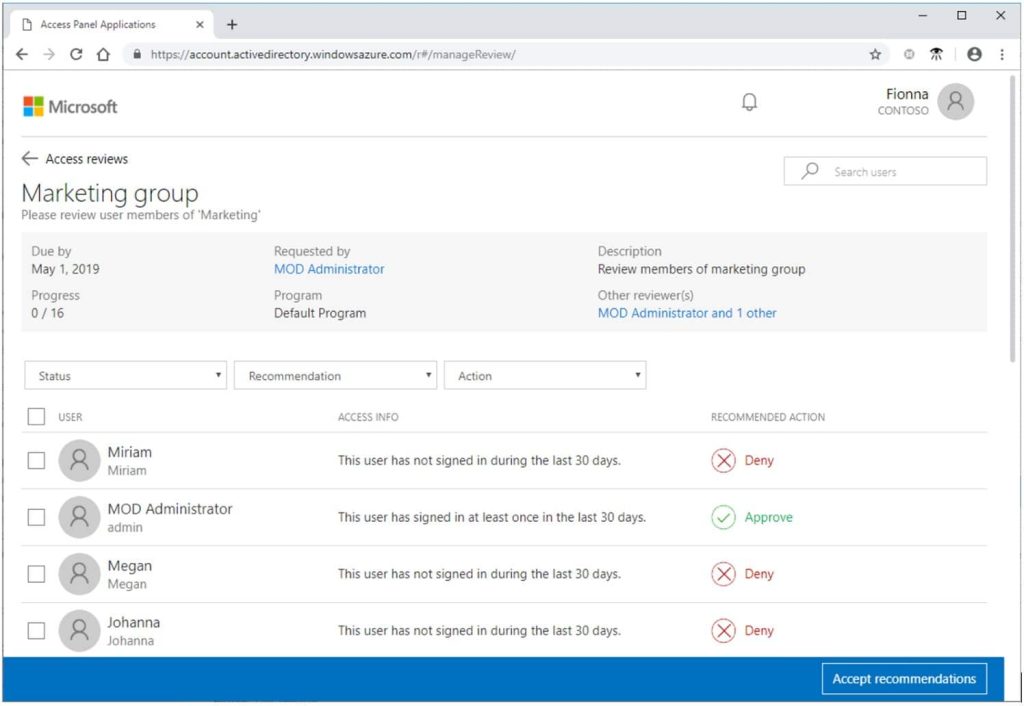The width and height of the screenshot is (1024, 706).
Task: Click MOD Administrator's signed-in access info
Action: (492, 517)
